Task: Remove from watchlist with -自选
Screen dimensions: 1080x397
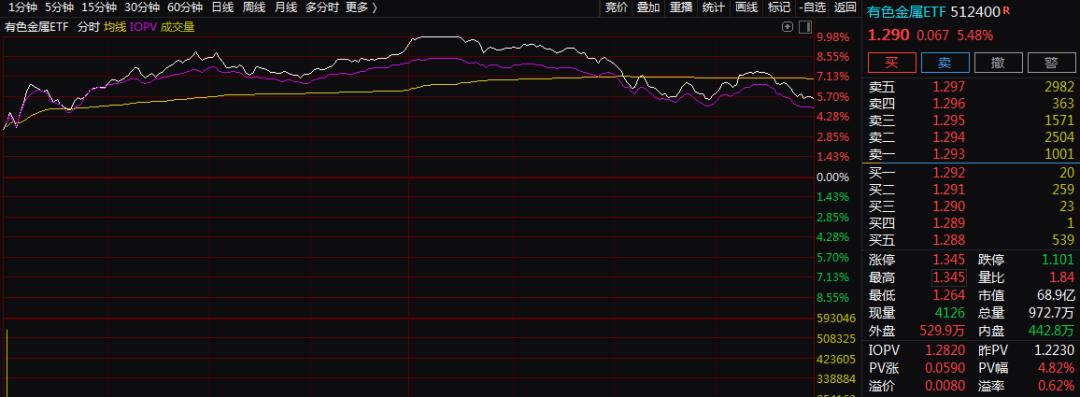Action: coord(813,8)
